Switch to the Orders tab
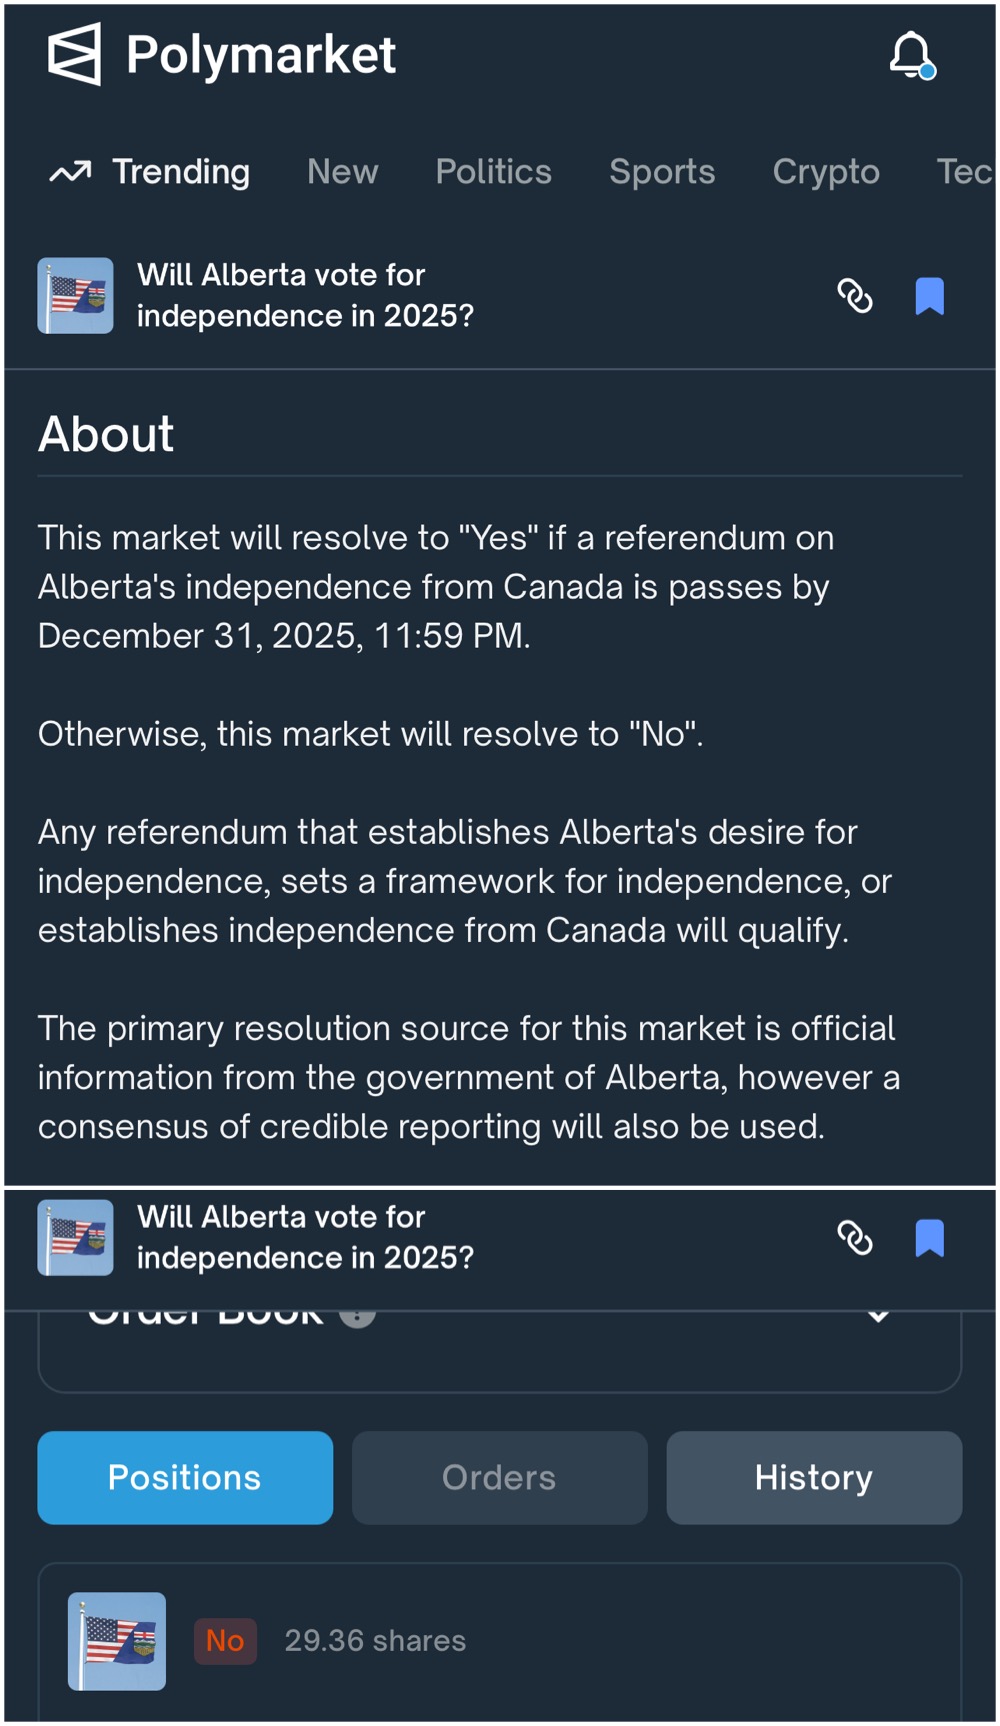The height and width of the screenshot is (1726, 1000). click(499, 1477)
